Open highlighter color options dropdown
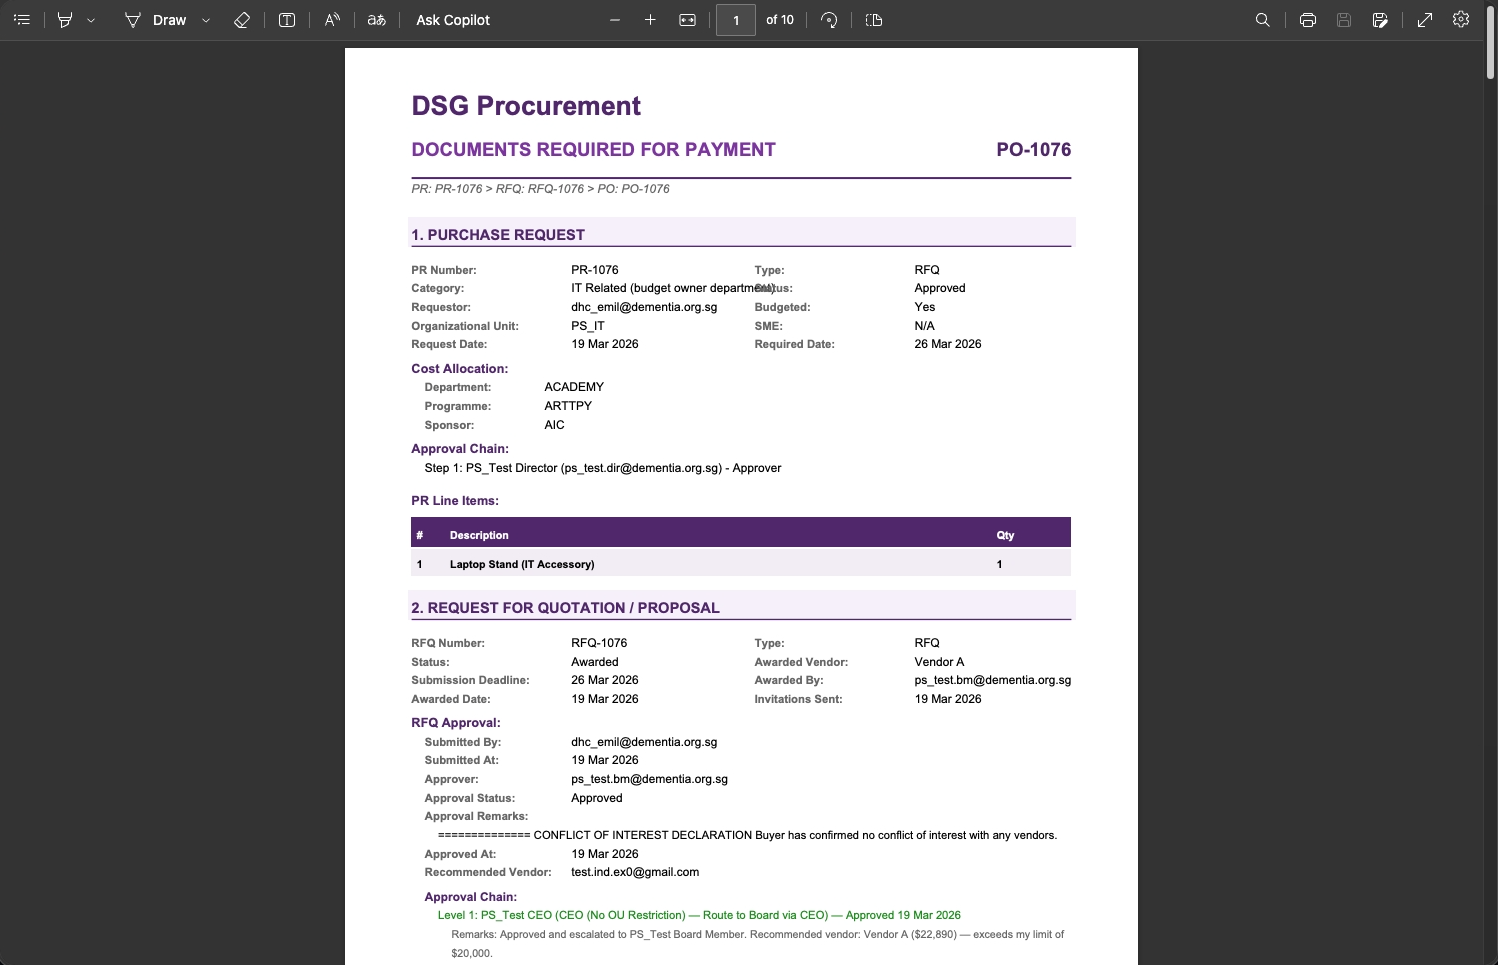Image resolution: width=1498 pixels, height=965 pixels. tap(91, 20)
